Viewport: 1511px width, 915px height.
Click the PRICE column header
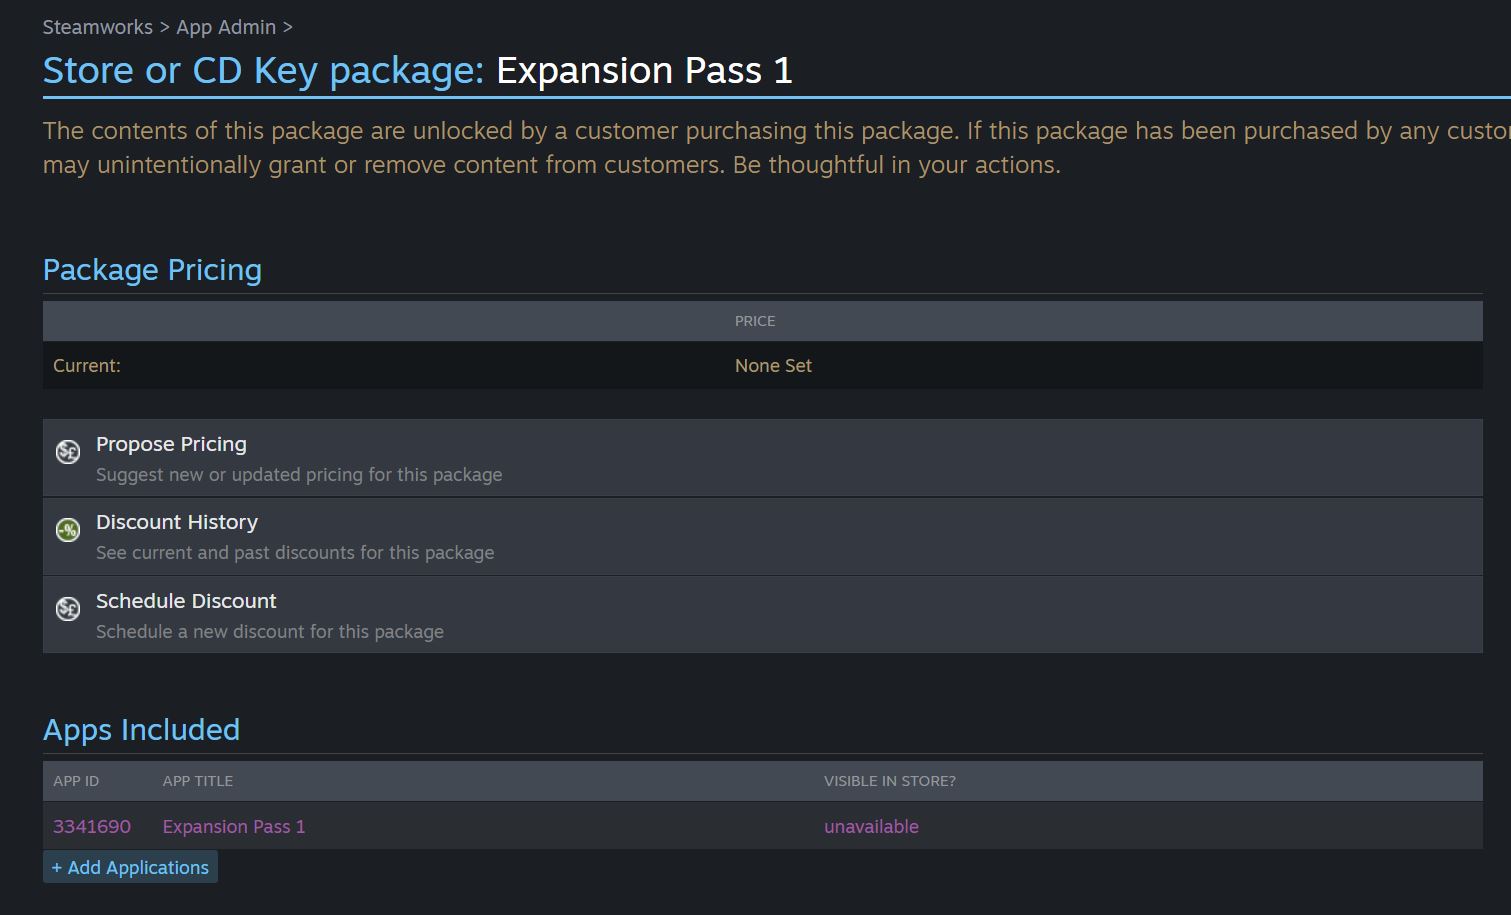[755, 320]
